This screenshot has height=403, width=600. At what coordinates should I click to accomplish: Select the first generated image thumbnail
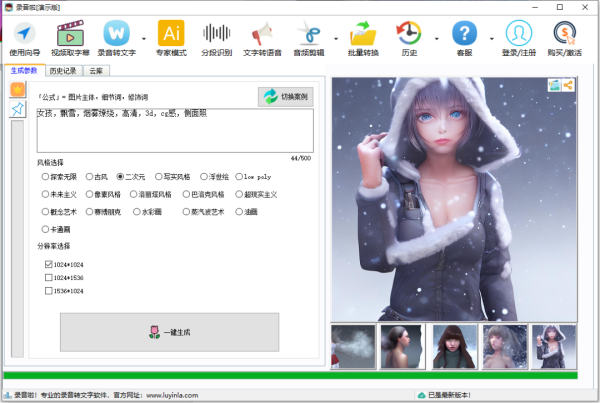[353, 346]
